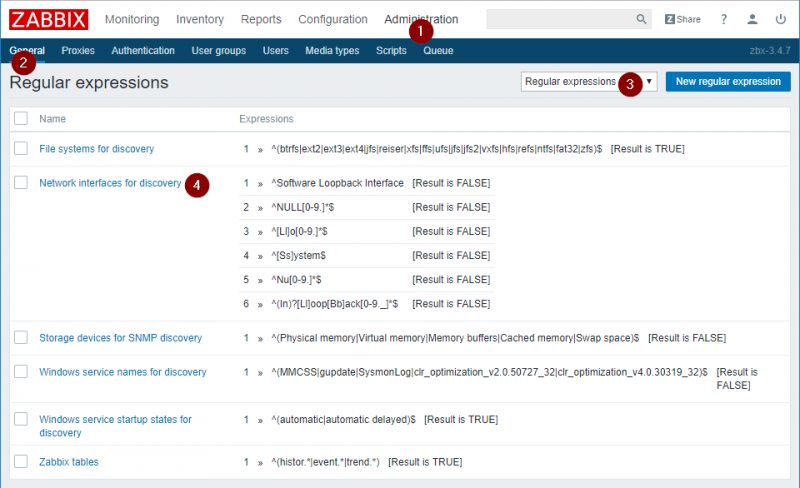Open File systems for discovery link

96,149
